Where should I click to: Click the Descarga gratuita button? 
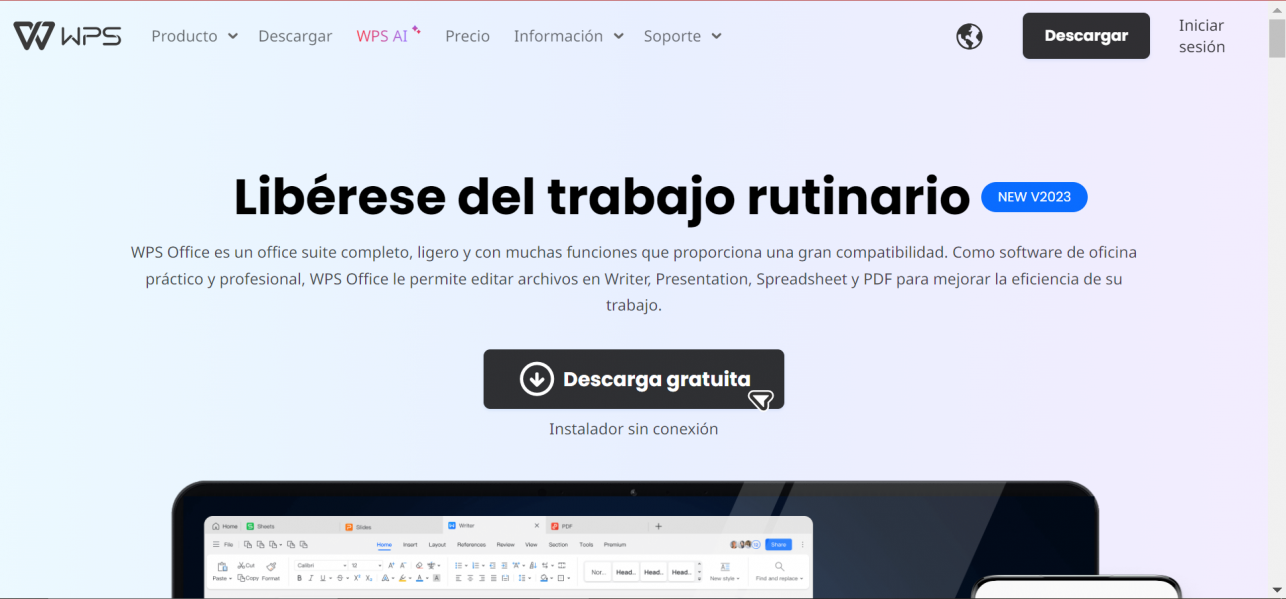tap(634, 379)
